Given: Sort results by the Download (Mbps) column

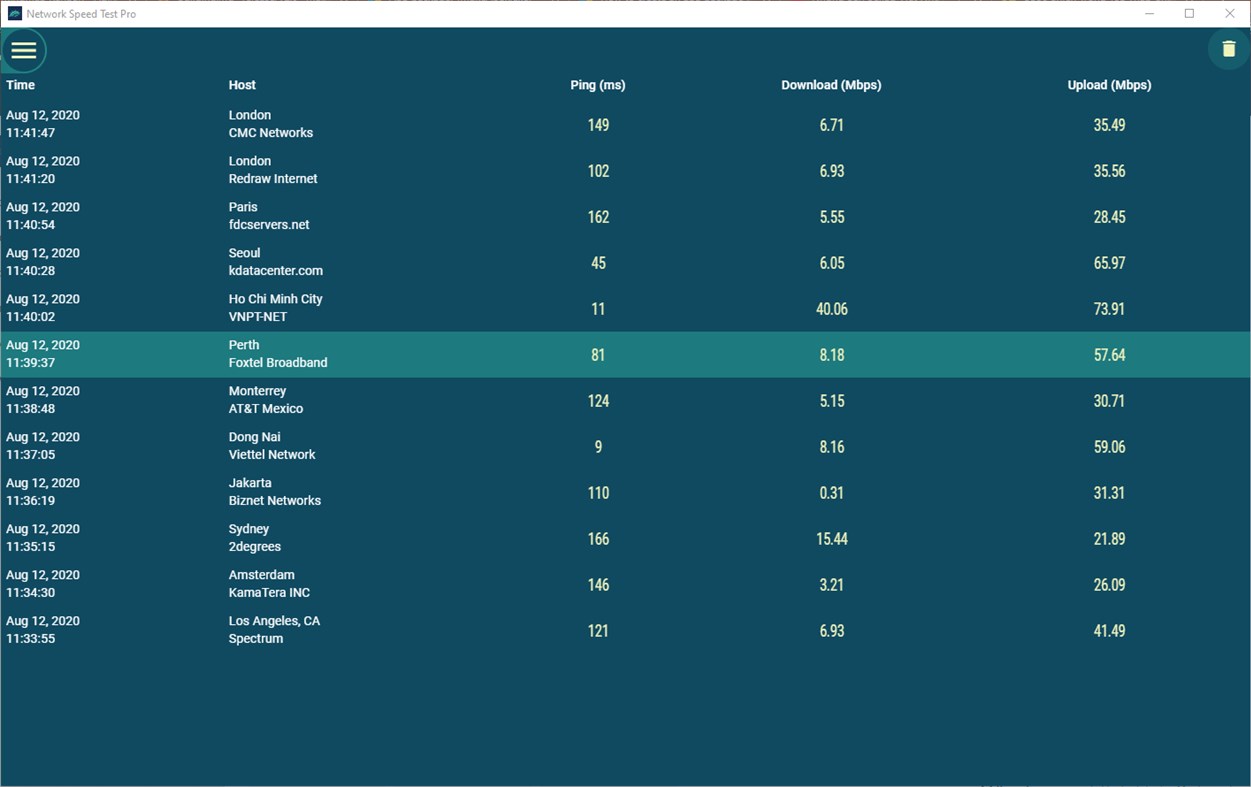Looking at the screenshot, I should (x=831, y=85).
